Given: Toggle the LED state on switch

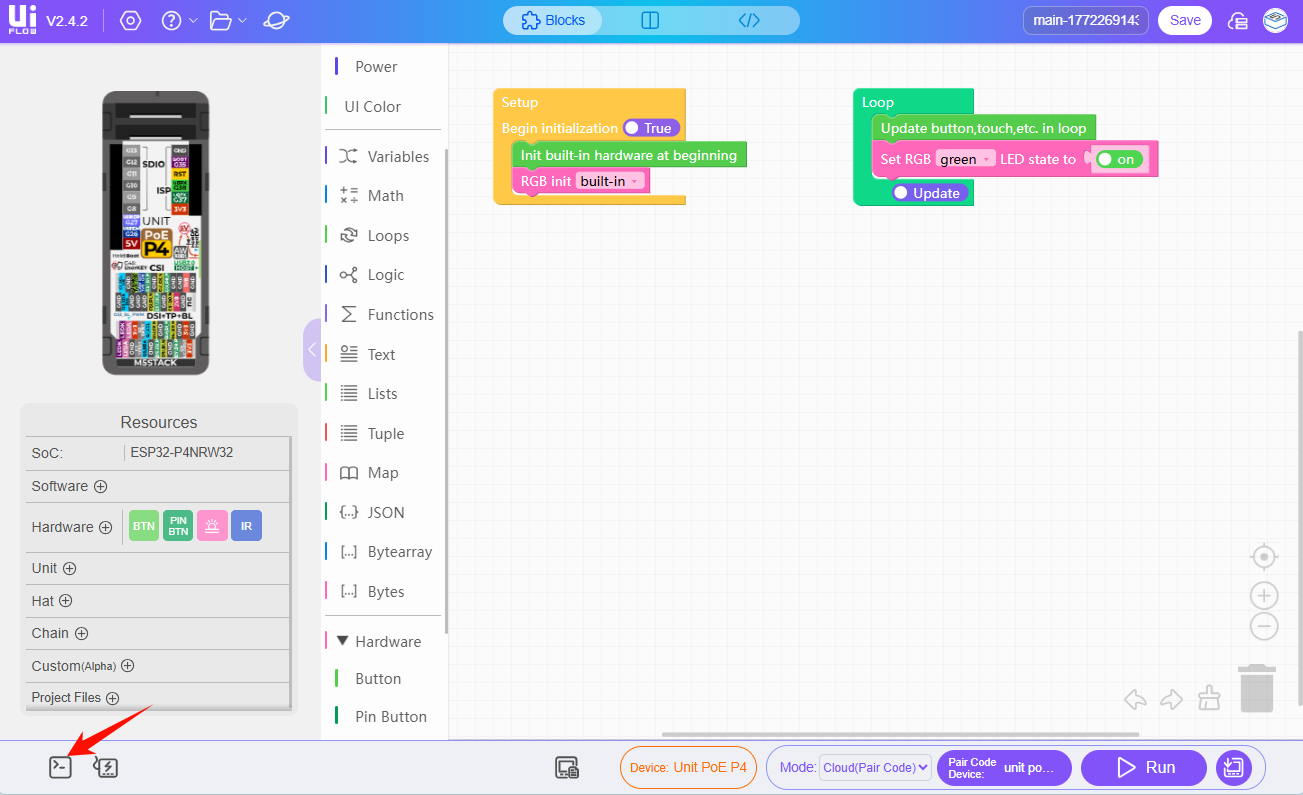Looking at the screenshot, I should click(1117, 159).
